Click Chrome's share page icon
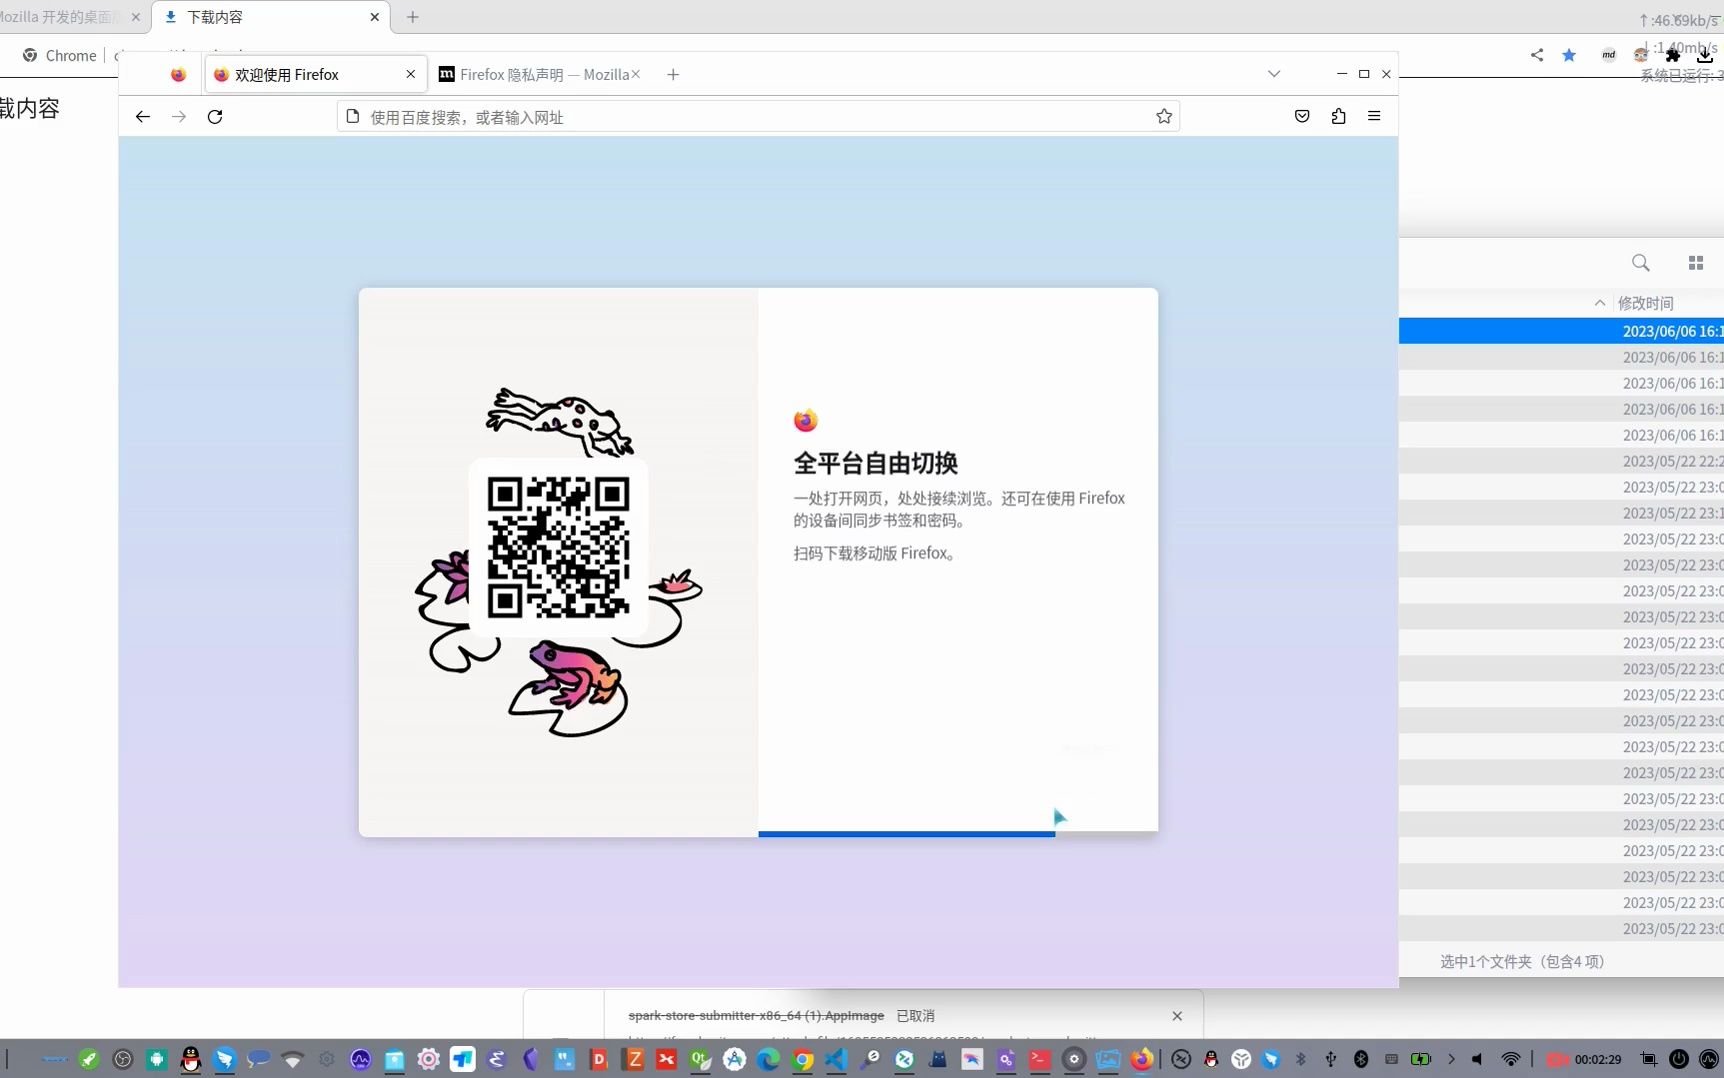This screenshot has height=1078, width=1724. point(1537,55)
